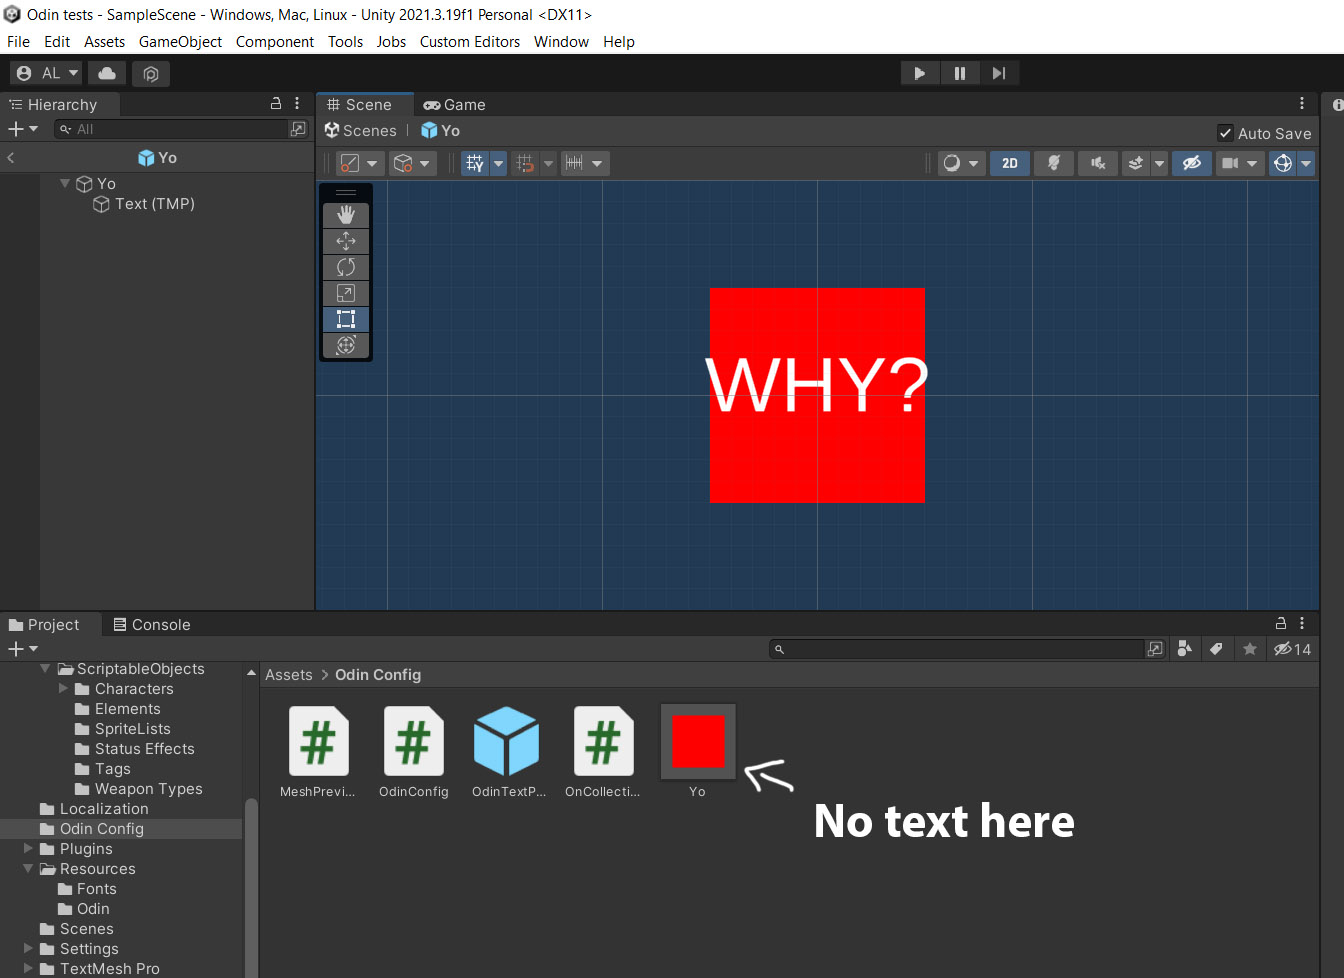The height and width of the screenshot is (978, 1344).
Task: Select the Yo asset thumbnail in Odin Config
Action: [x=697, y=741]
